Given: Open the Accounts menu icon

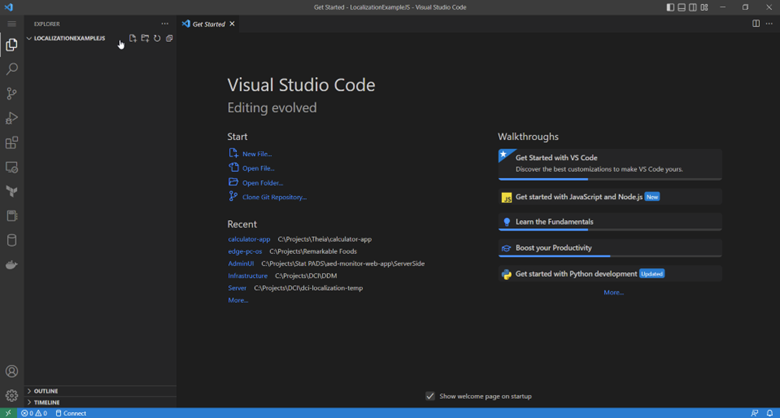Looking at the screenshot, I should [11, 371].
